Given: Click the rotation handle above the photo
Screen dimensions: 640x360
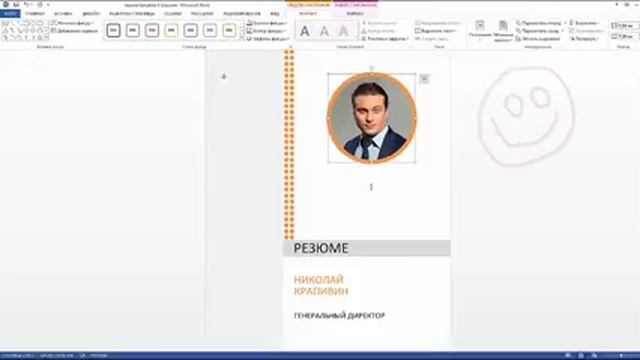Looking at the screenshot, I should point(371,68).
